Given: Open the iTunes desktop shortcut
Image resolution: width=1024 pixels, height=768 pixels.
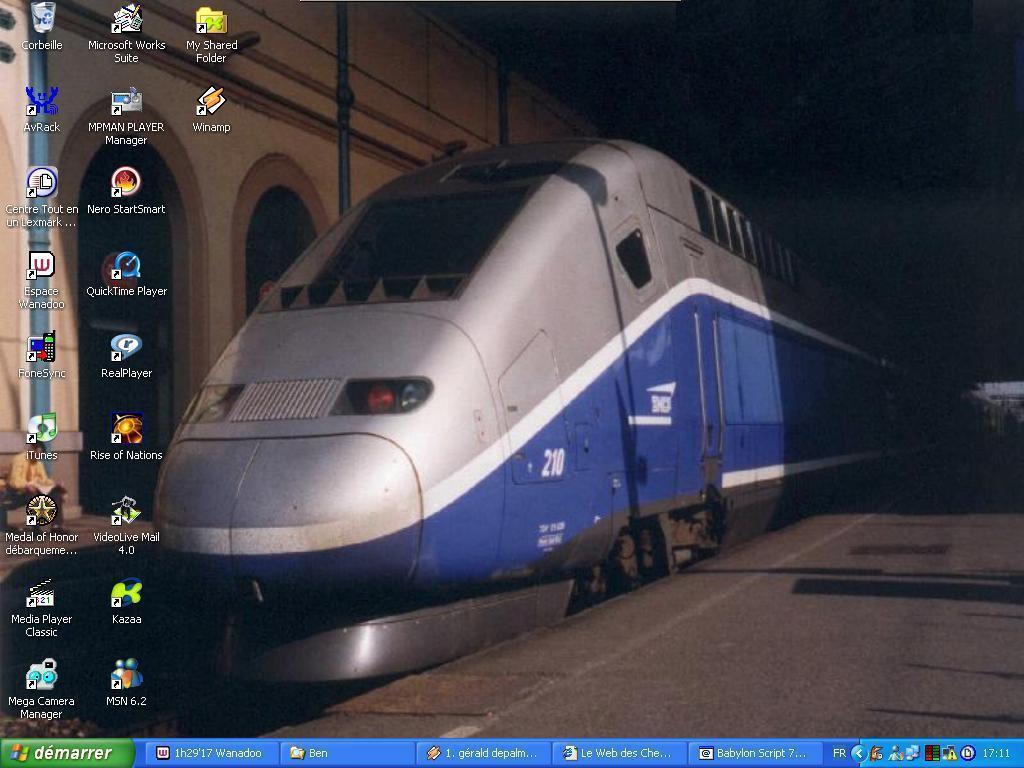Looking at the screenshot, I should coord(42,430).
